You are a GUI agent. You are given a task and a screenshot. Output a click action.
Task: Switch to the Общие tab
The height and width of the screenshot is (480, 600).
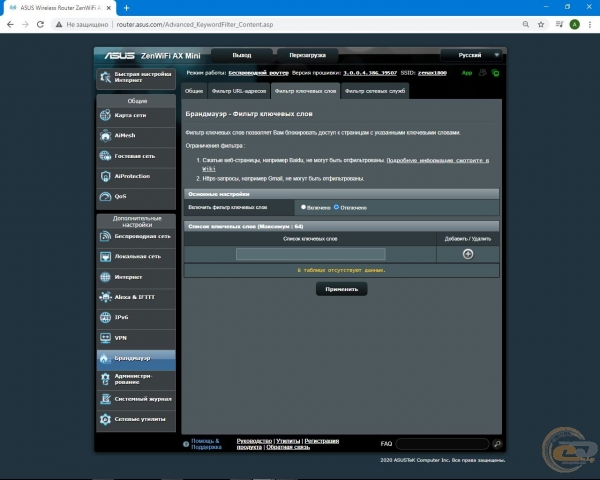[194, 91]
